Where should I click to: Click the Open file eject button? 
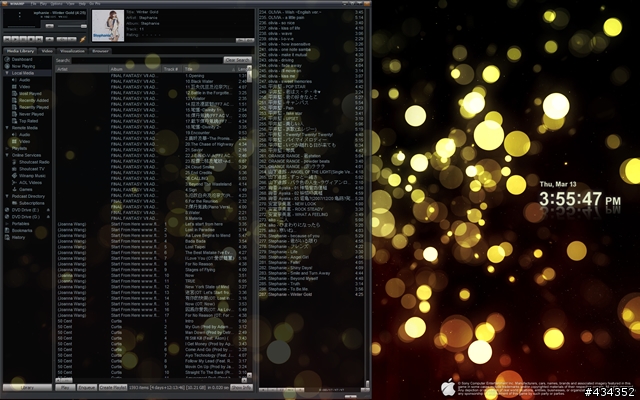49,39
